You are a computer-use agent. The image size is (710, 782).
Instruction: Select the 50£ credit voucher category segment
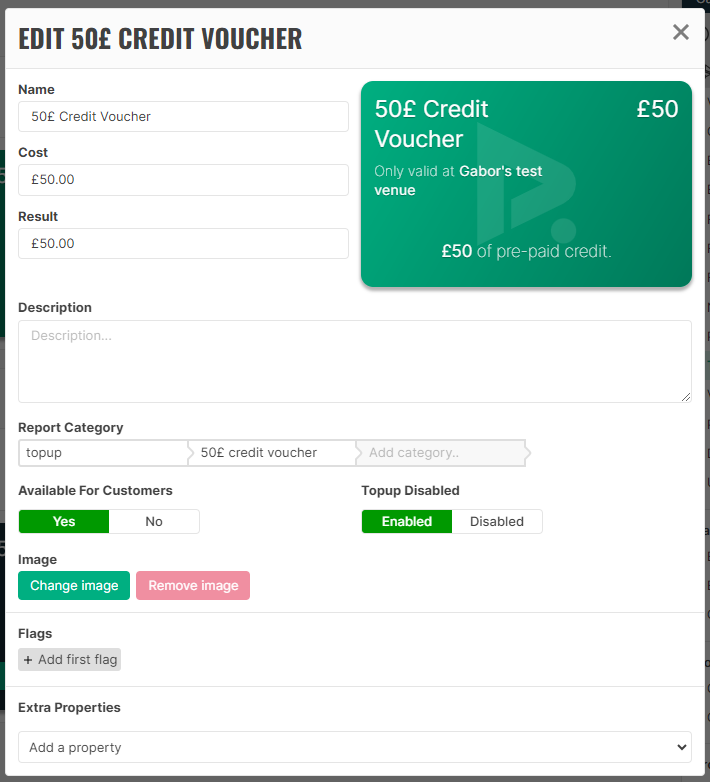[x=272, y=453]
